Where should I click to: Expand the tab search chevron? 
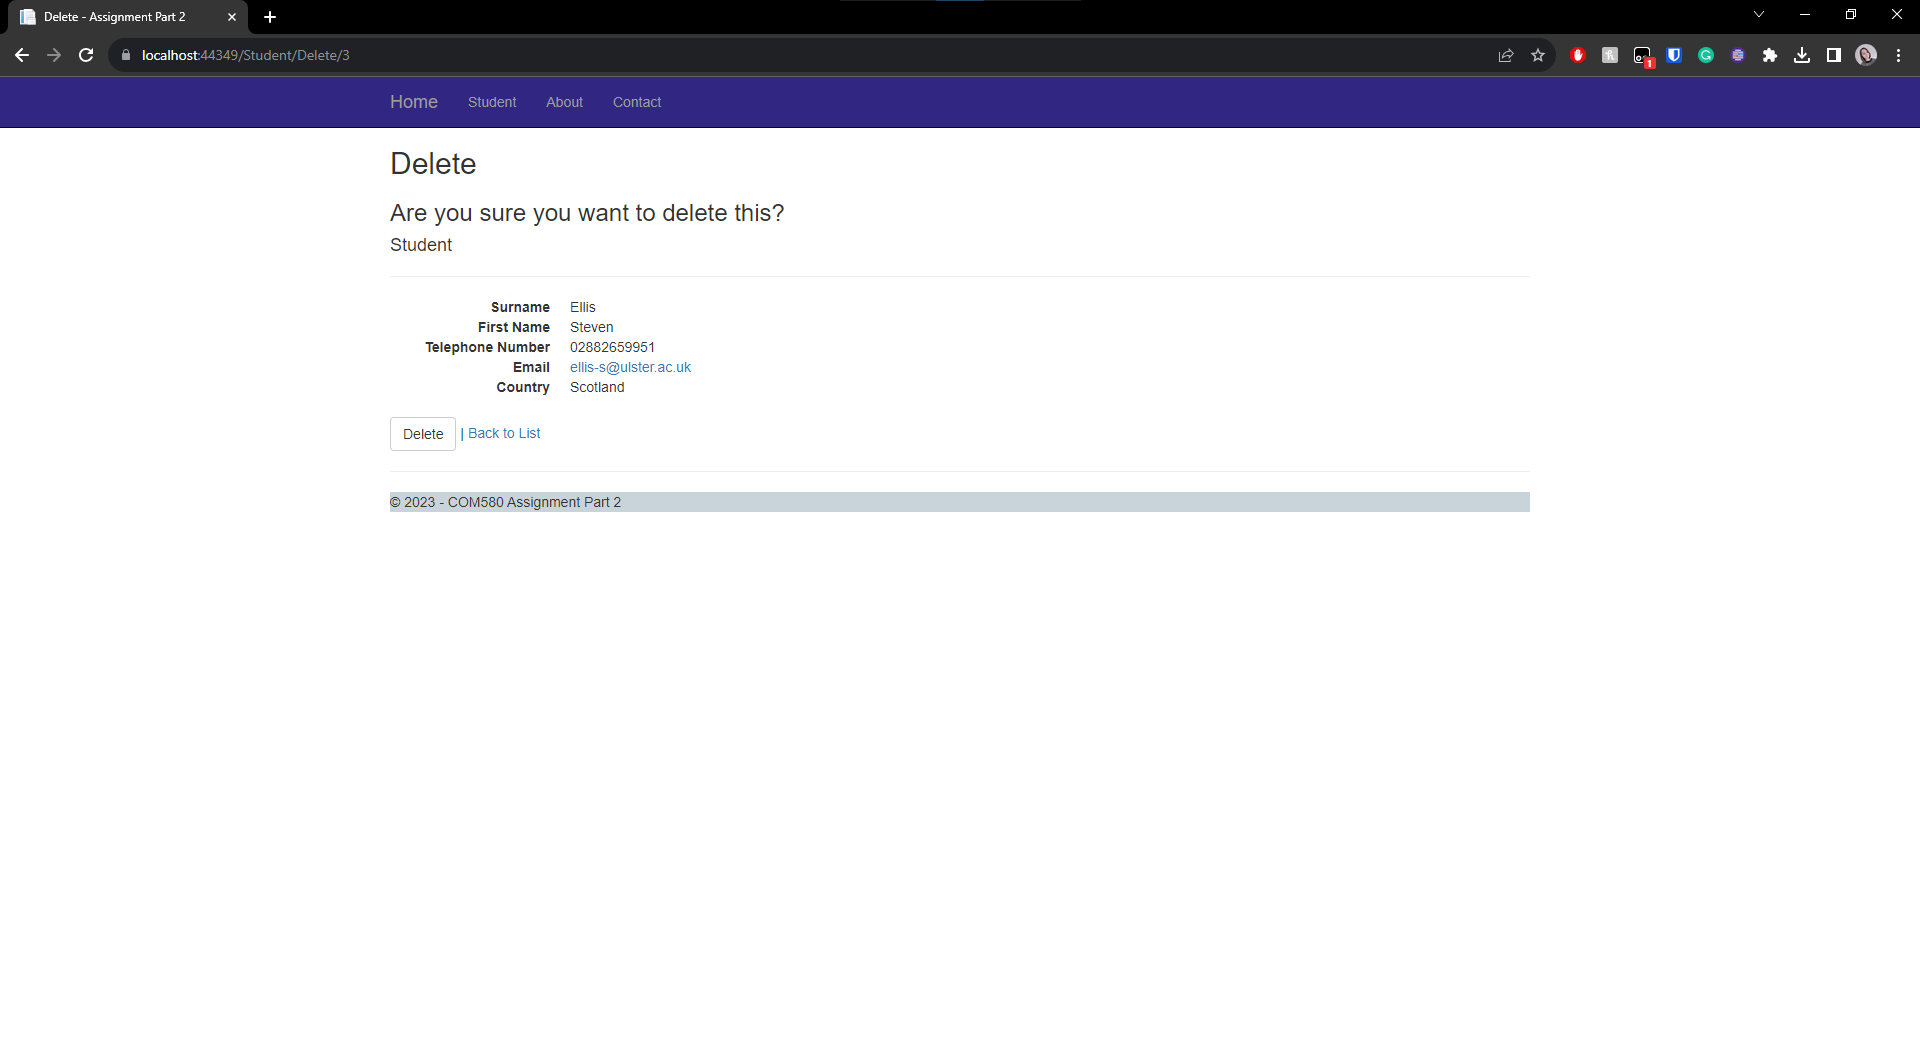coord(1758,14)
